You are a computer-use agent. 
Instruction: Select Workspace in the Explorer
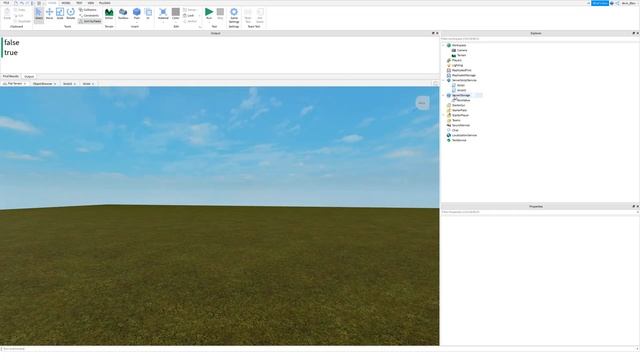tap(459, 45)
